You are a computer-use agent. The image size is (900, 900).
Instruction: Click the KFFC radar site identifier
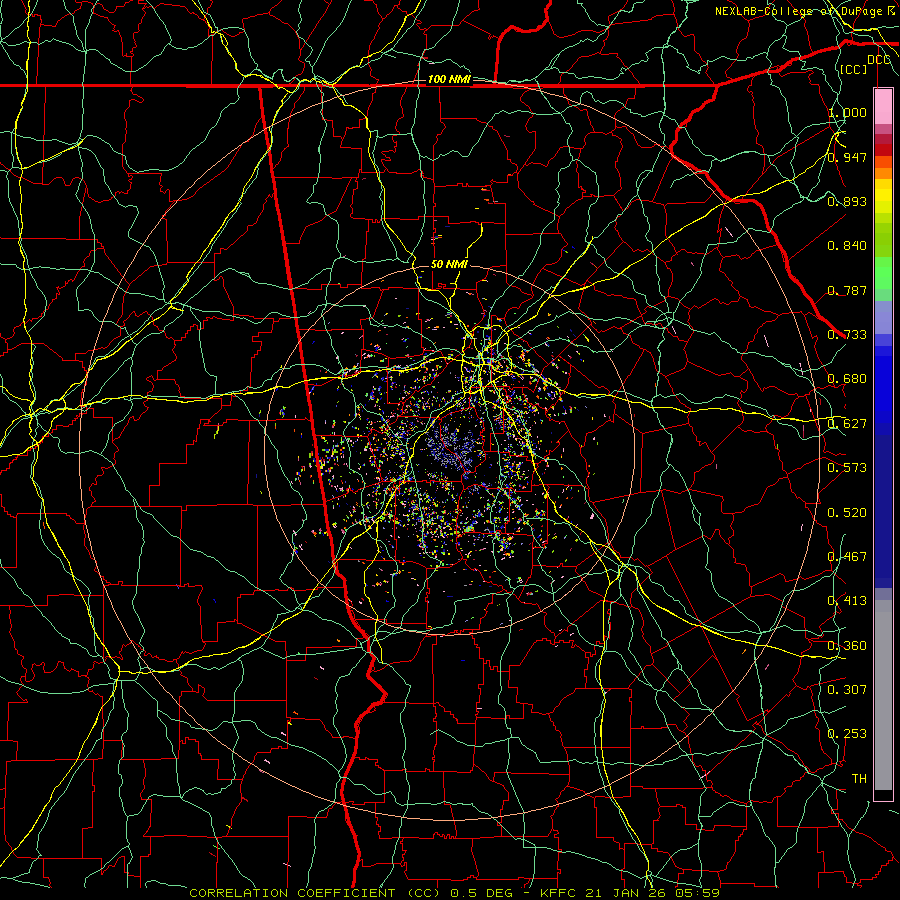[558, 893]
